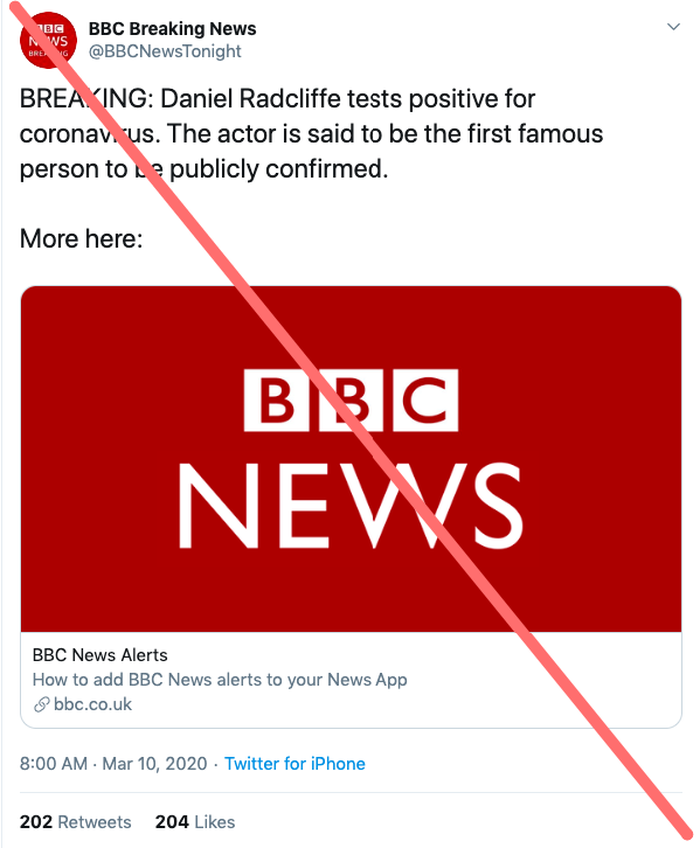Open the BBC News Alerts card title
Screen dimensions: 700x848
[x=100, y=655]
